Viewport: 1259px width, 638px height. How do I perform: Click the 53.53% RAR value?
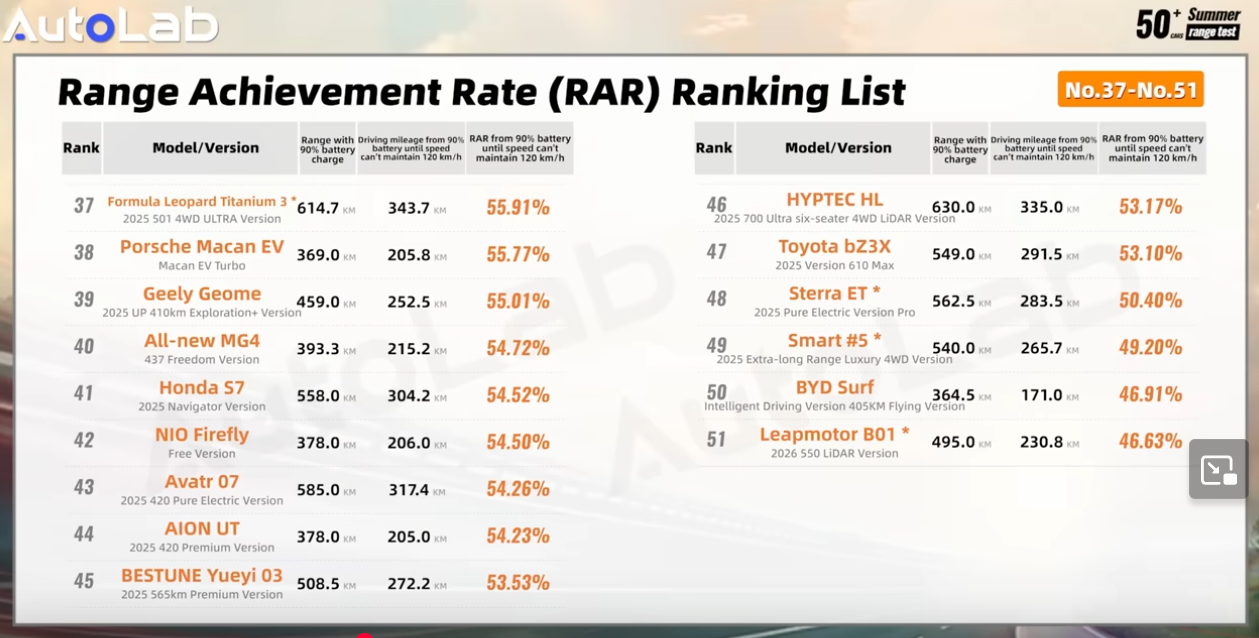click(x=518, y=583)
